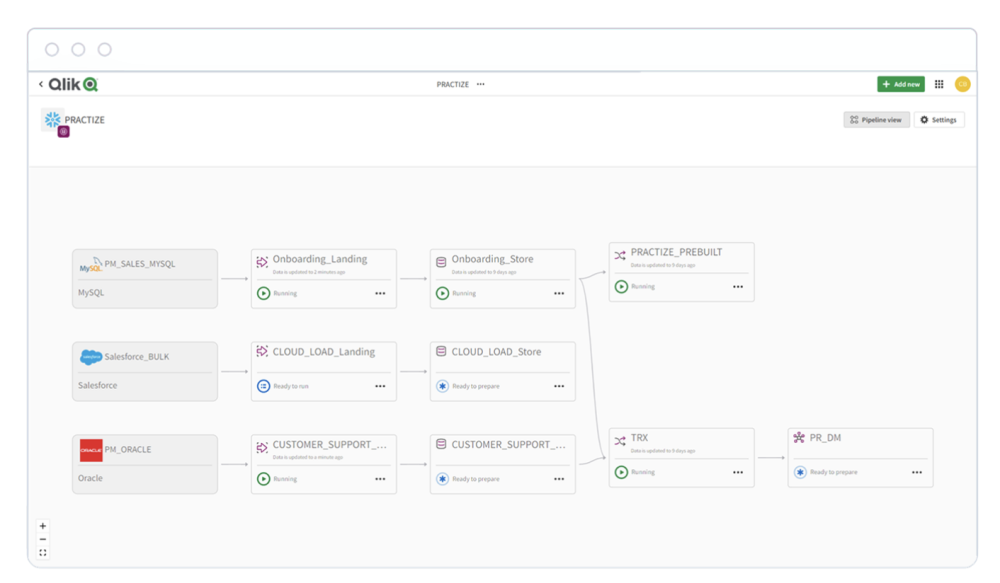The height and width of the screenshot is (583, 1000).
Task: Open more options for CUSTOMER_SUPPORT landing task
Action: tap(380, 479)
